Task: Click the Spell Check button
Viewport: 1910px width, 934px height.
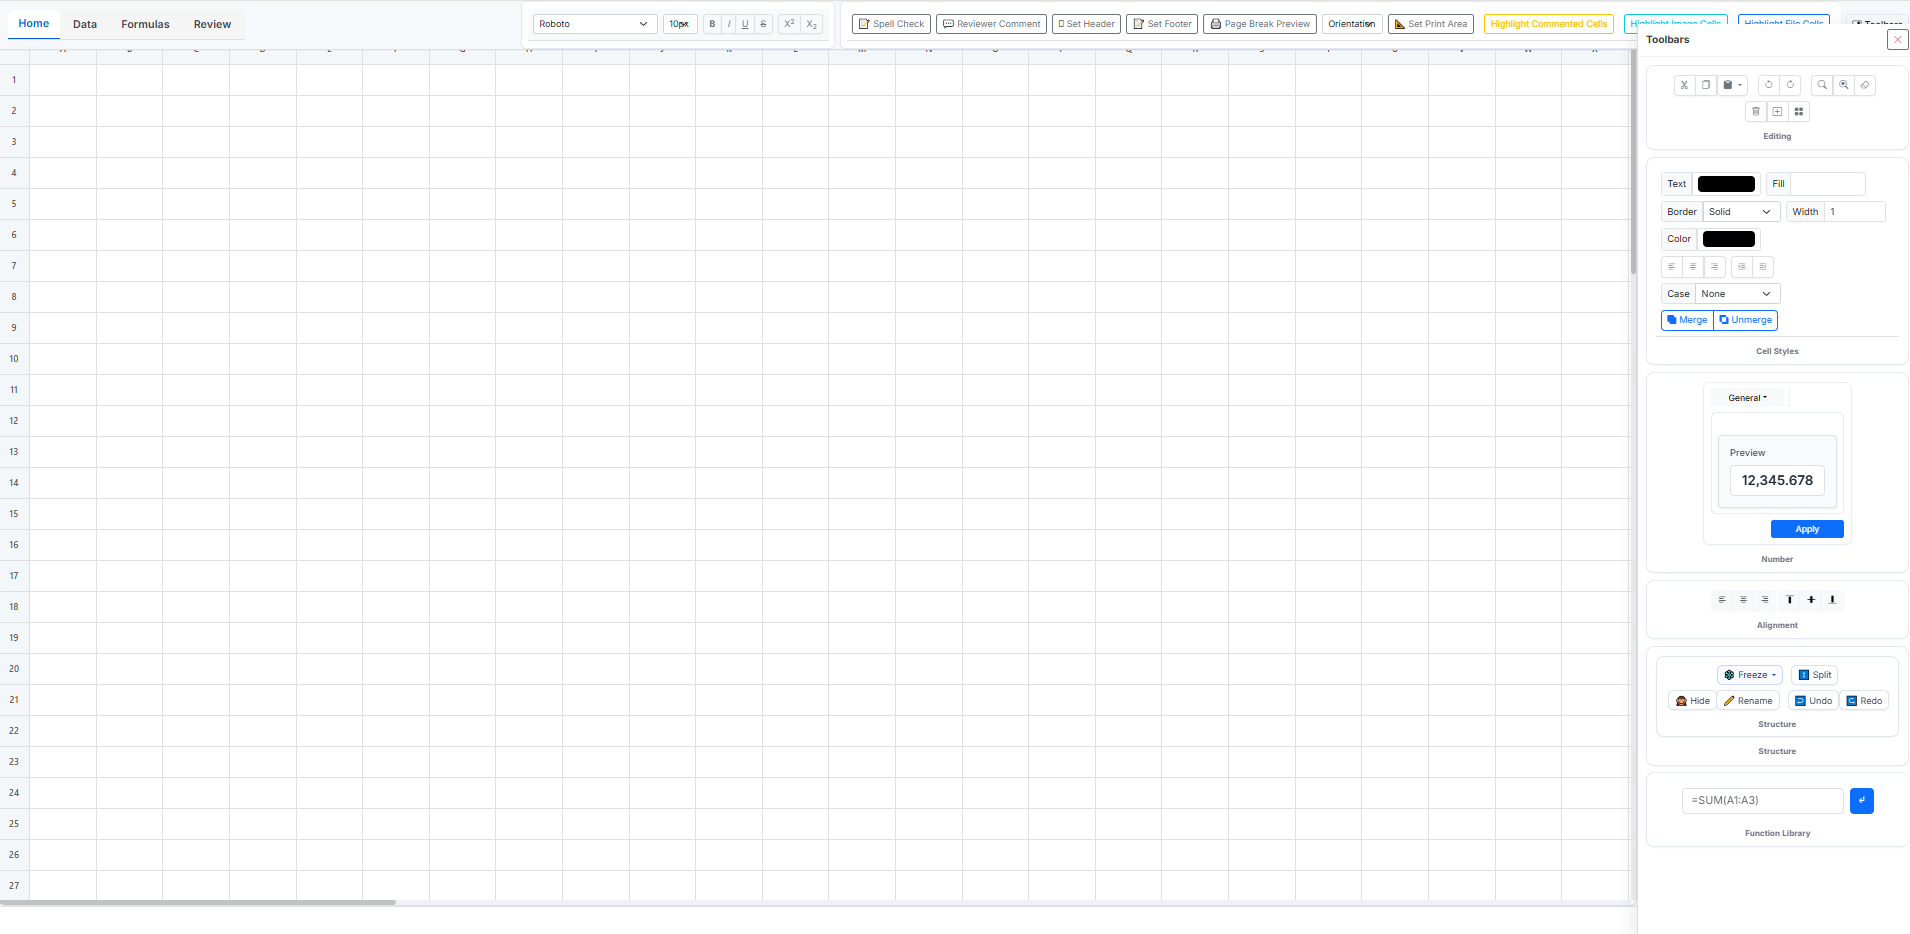Action: pos(891,24)
